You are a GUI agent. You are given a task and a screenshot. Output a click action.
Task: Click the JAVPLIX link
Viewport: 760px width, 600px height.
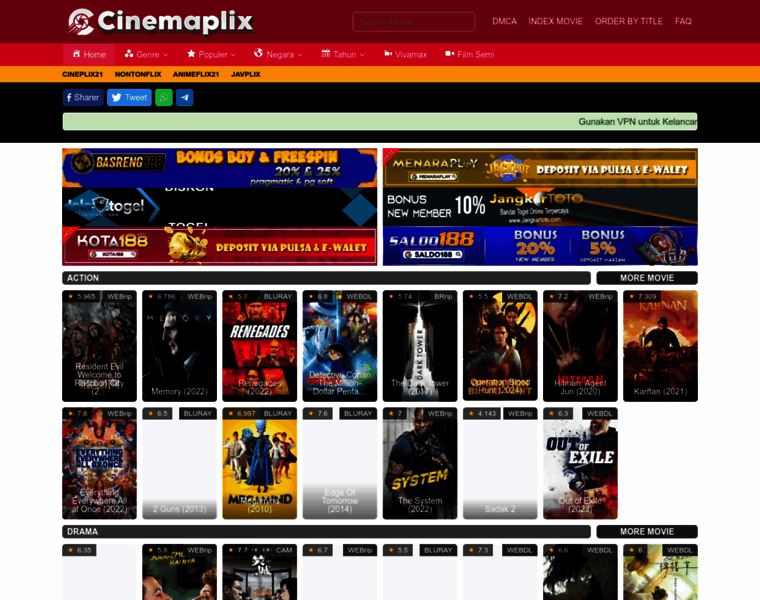coord(246,74)
